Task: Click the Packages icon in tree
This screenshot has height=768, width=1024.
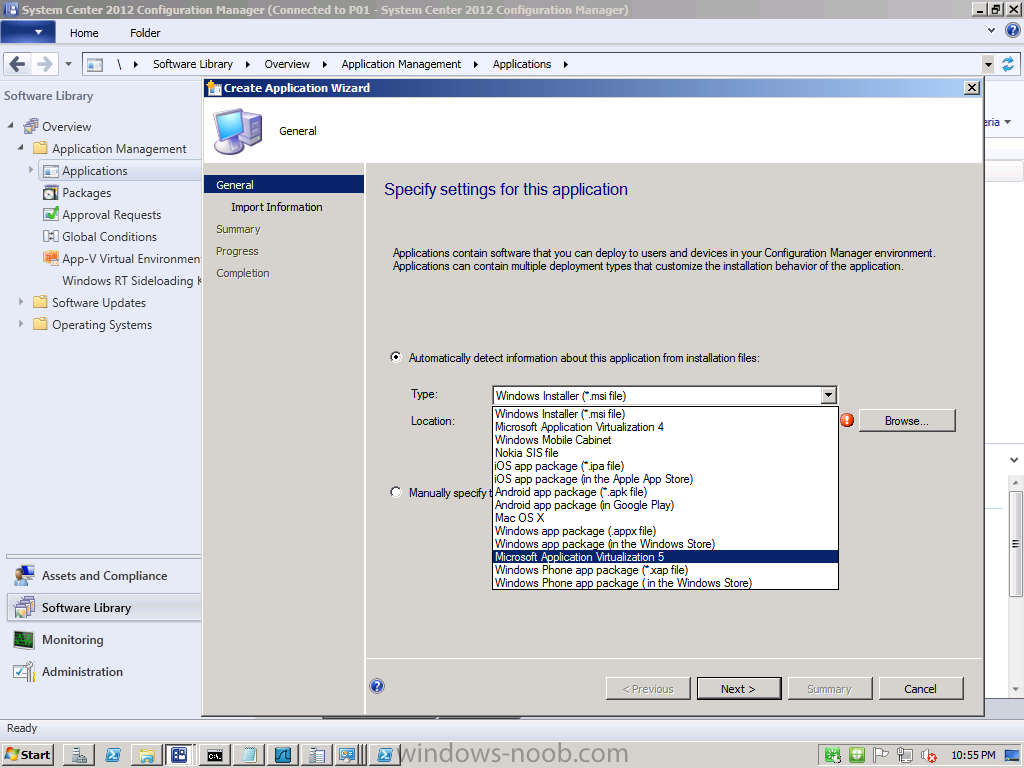Action: pos(51,193)
